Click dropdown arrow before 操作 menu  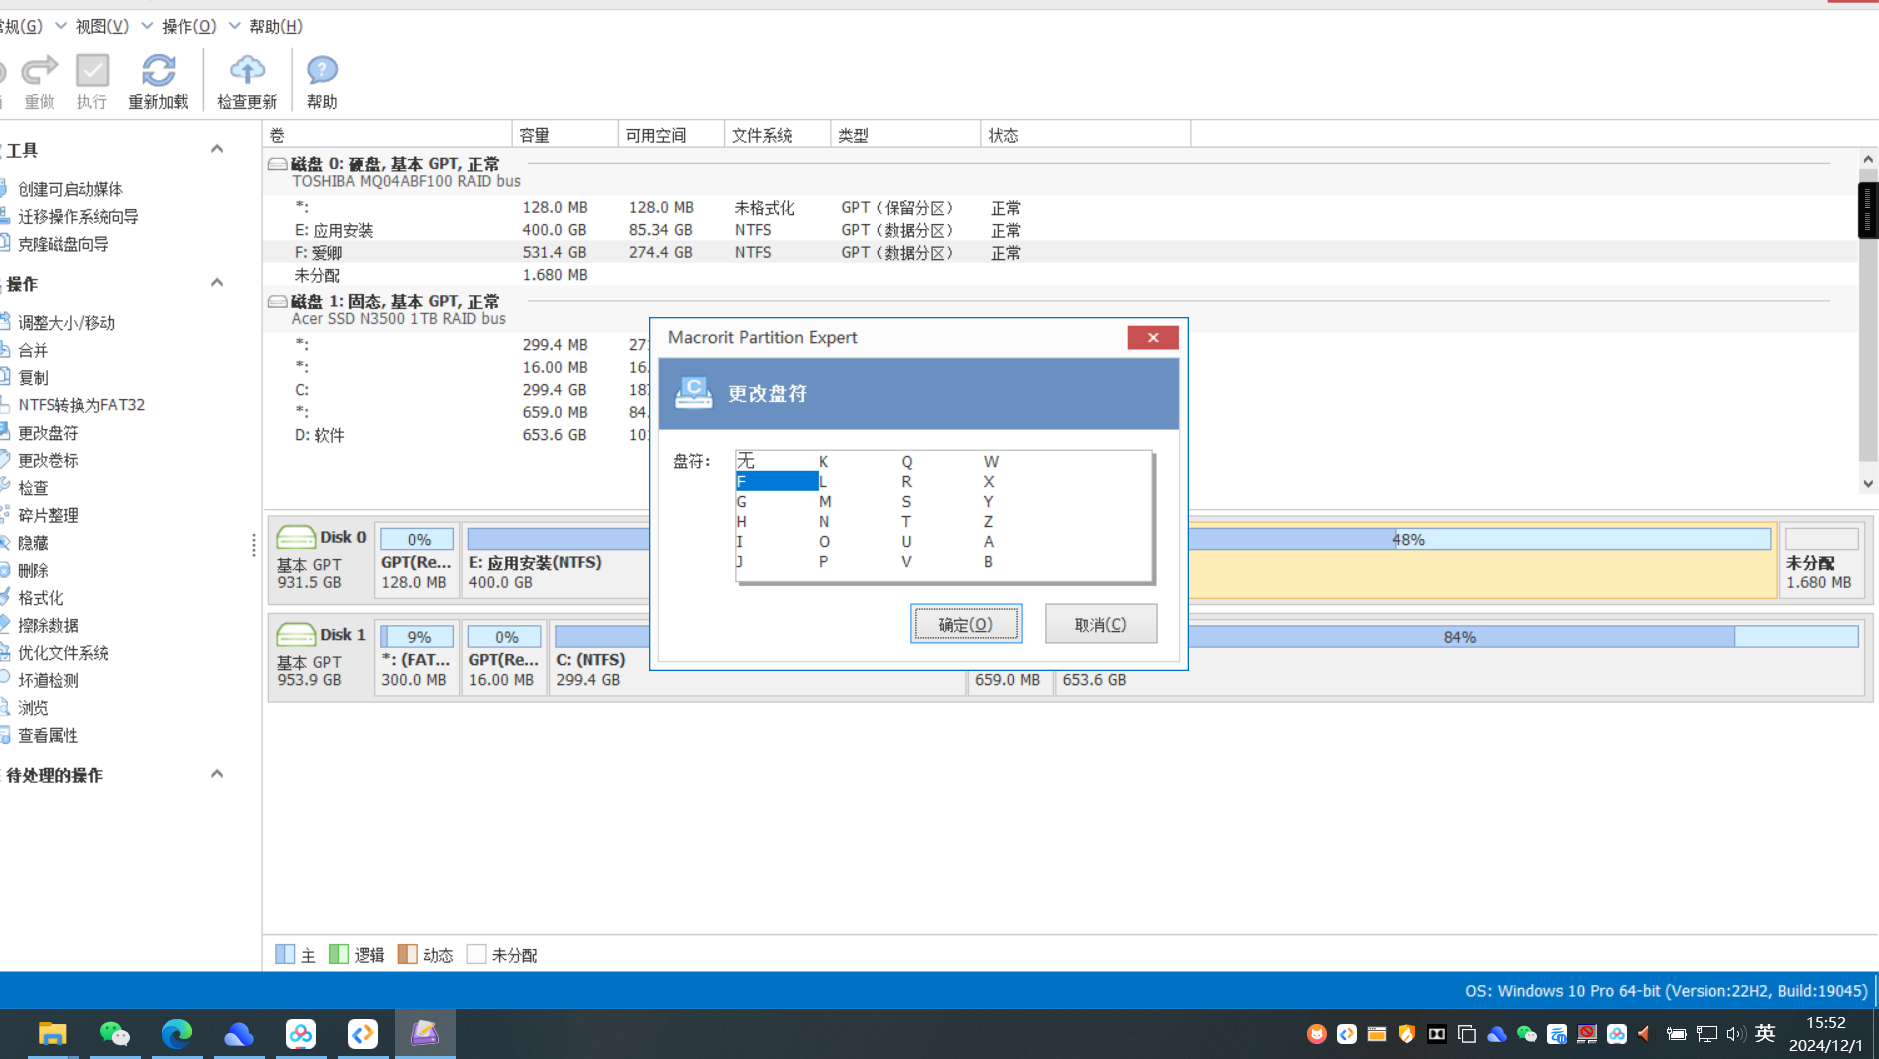(148, 26)
